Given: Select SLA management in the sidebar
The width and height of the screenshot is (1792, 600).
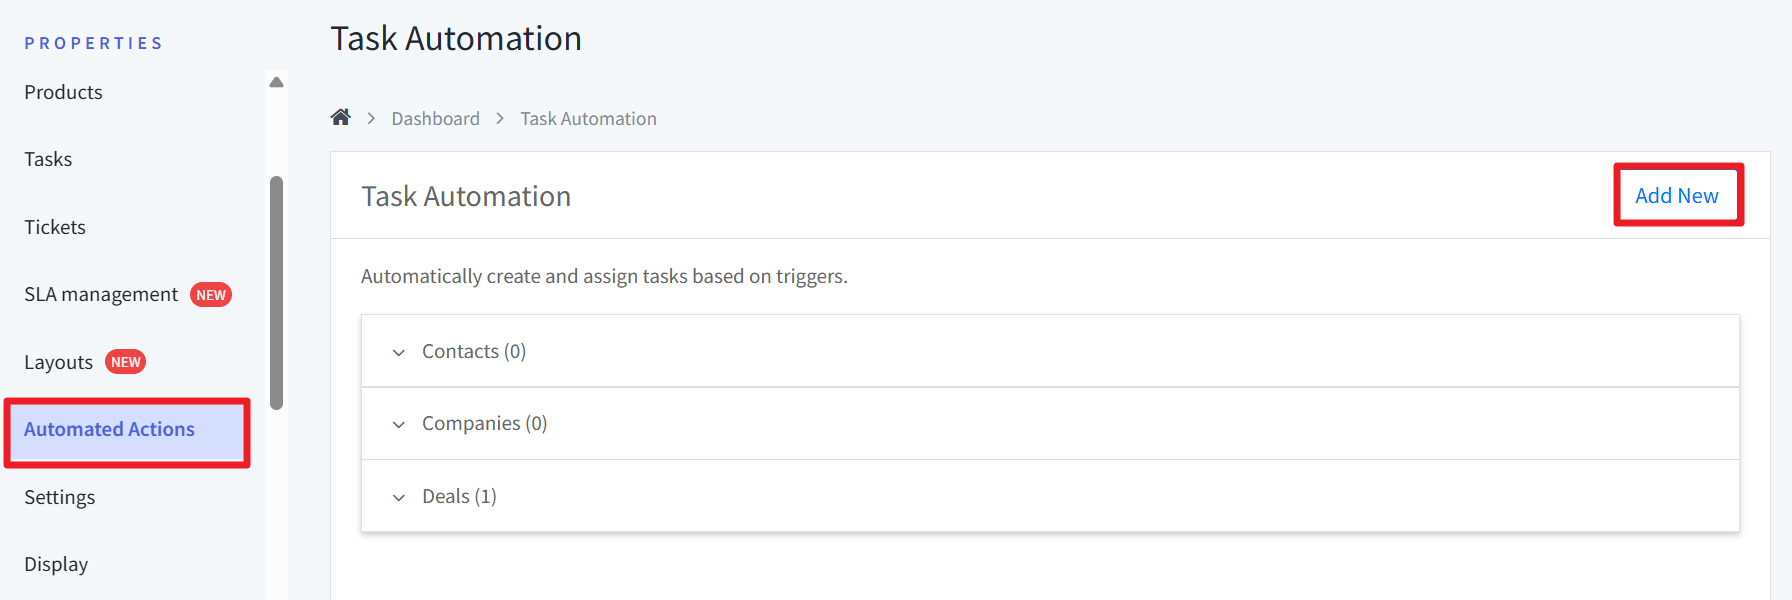Looking at the screenshot, I should coord(101,294).
